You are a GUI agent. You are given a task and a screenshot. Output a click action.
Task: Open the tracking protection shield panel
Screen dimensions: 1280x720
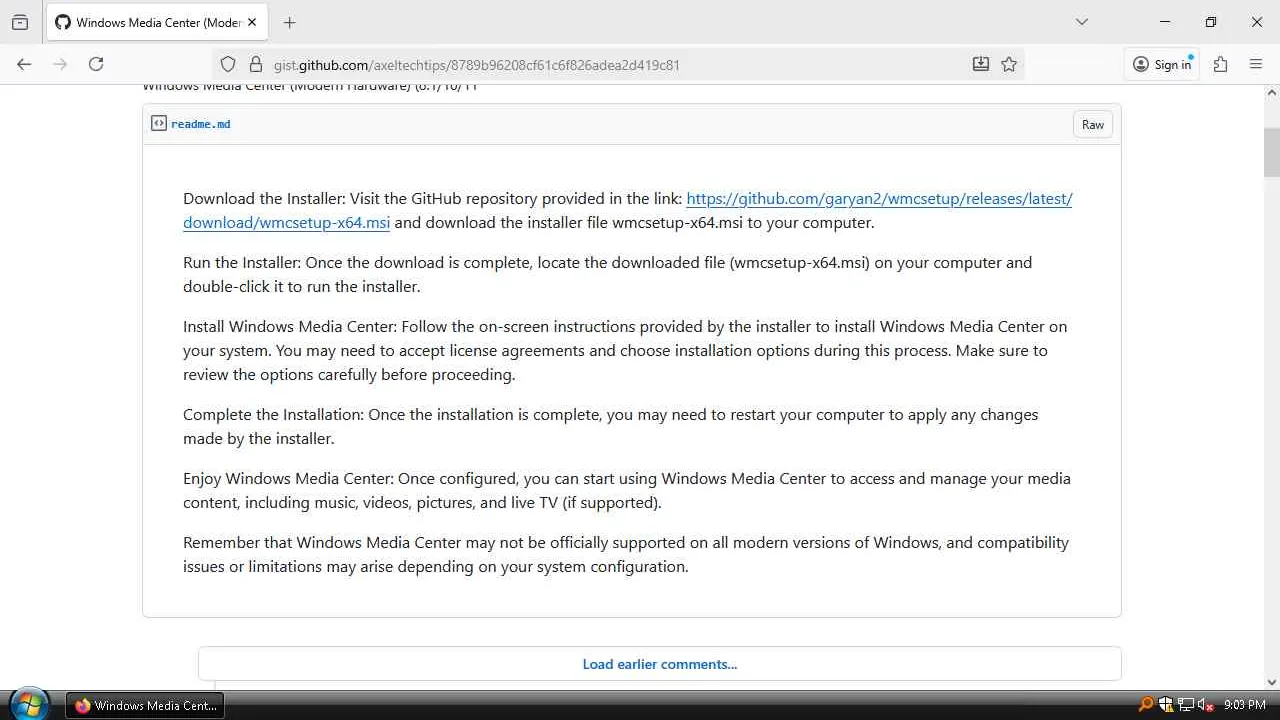coord(228,64)
